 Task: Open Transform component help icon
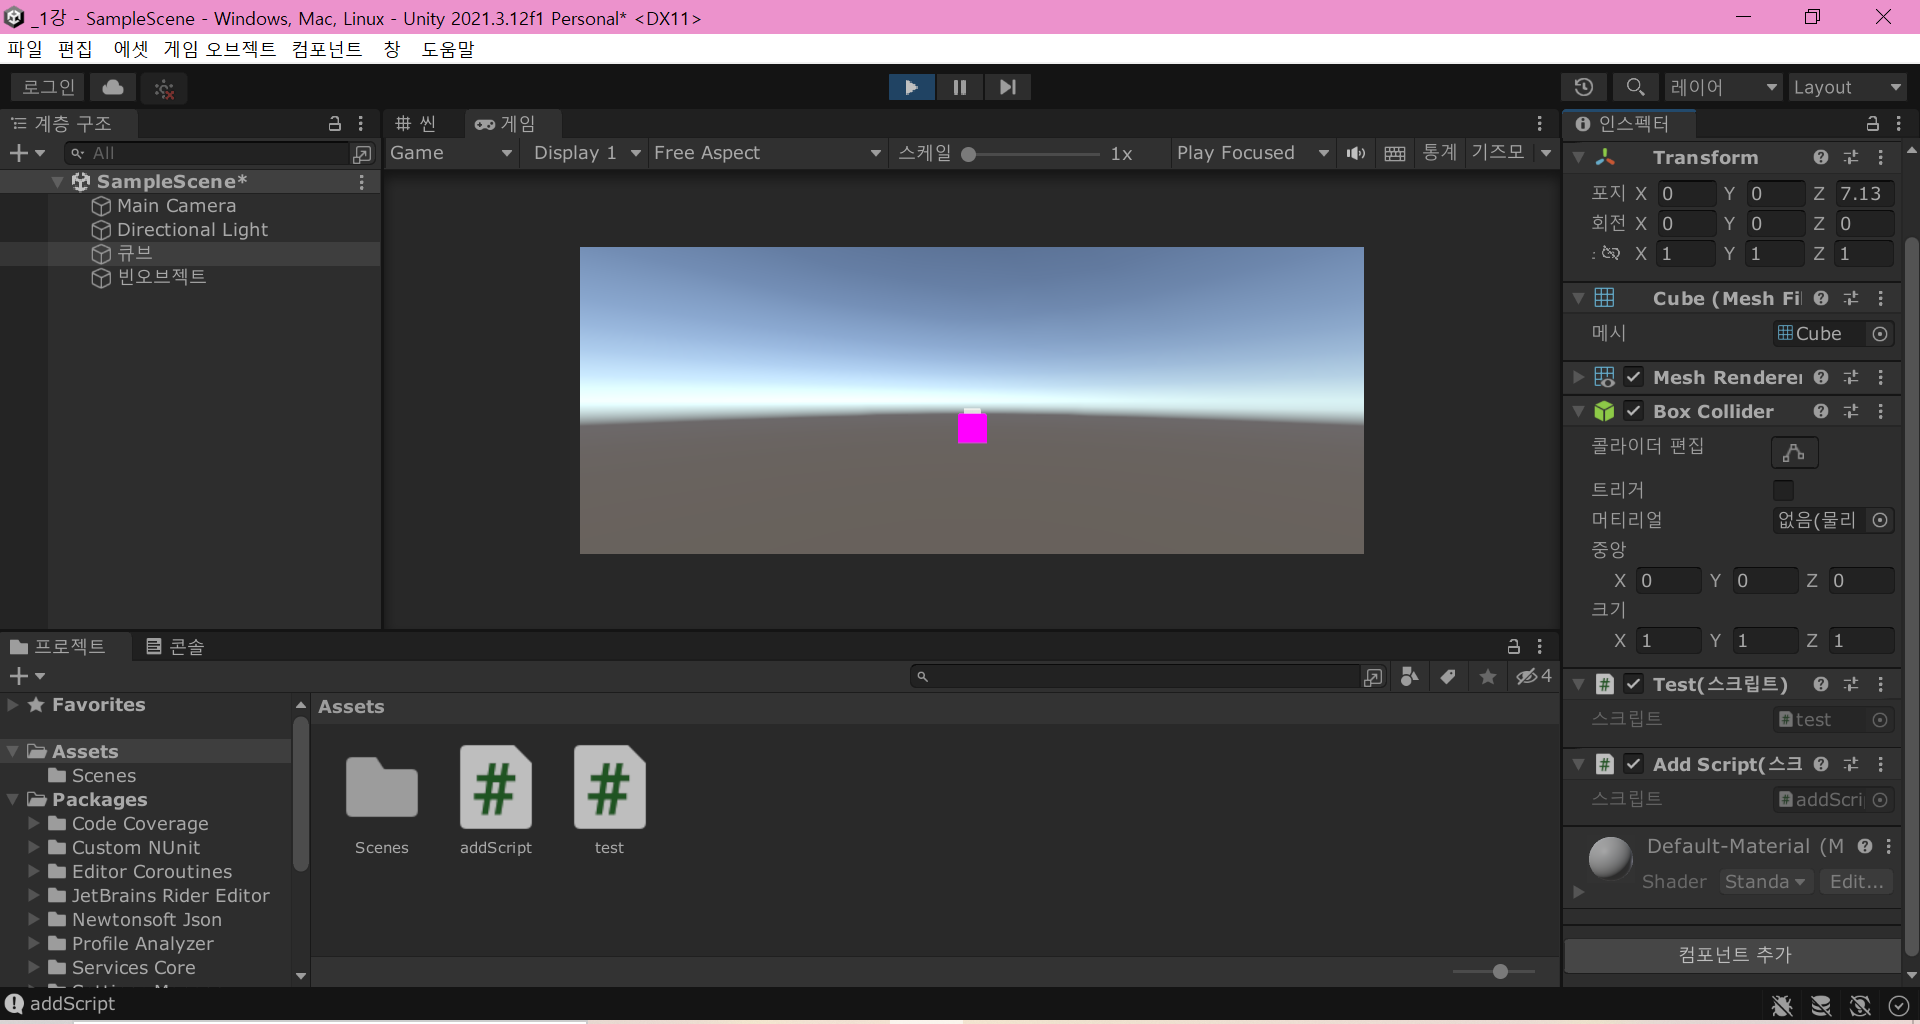[x=1821, y=158]
